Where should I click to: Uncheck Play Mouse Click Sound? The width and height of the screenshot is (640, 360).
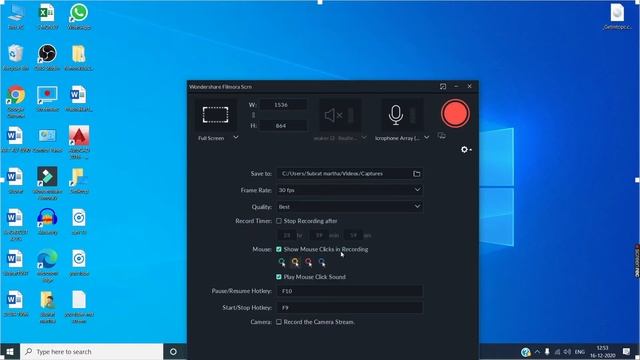[279, 277]
